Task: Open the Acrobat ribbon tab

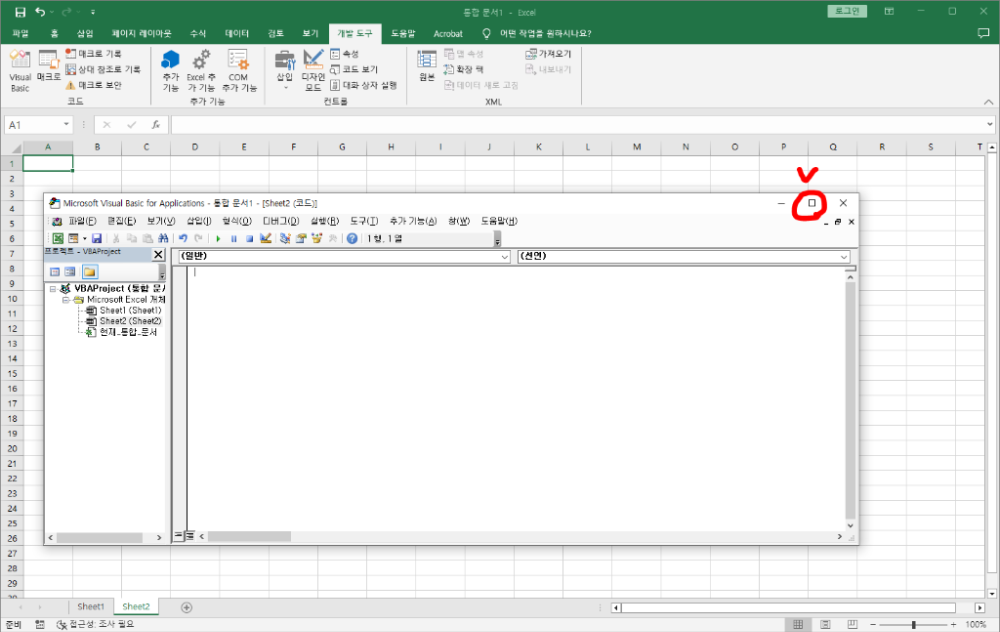Action: pos(448,33)
